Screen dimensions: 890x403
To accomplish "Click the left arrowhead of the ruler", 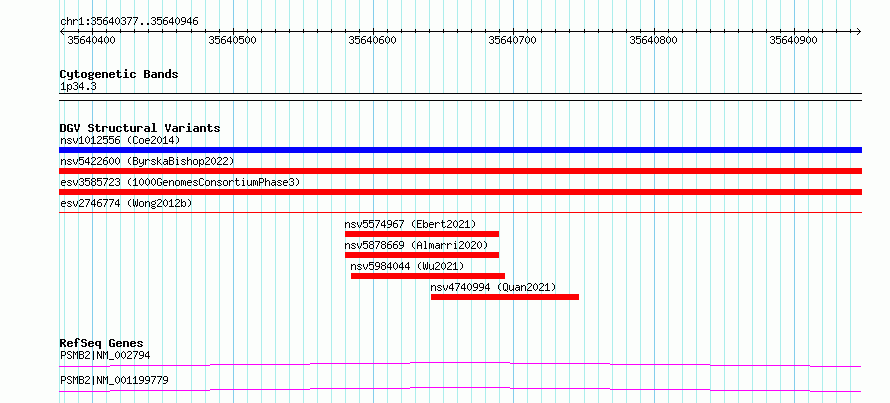I will [x=63, y=31].
